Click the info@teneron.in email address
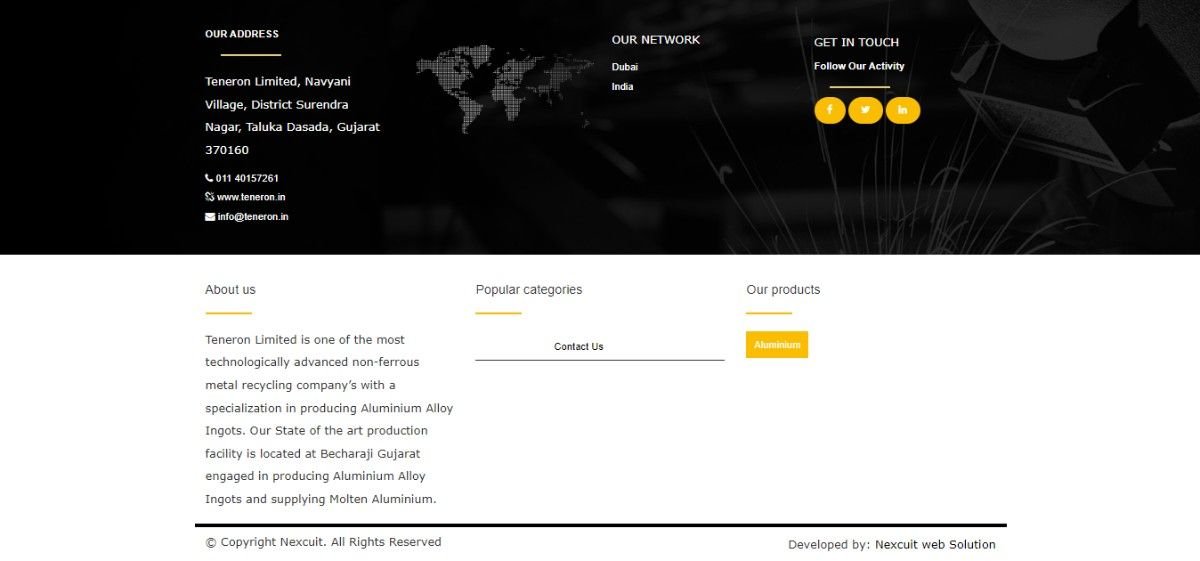Screen dimensions: 1200x561 (253, 217)
